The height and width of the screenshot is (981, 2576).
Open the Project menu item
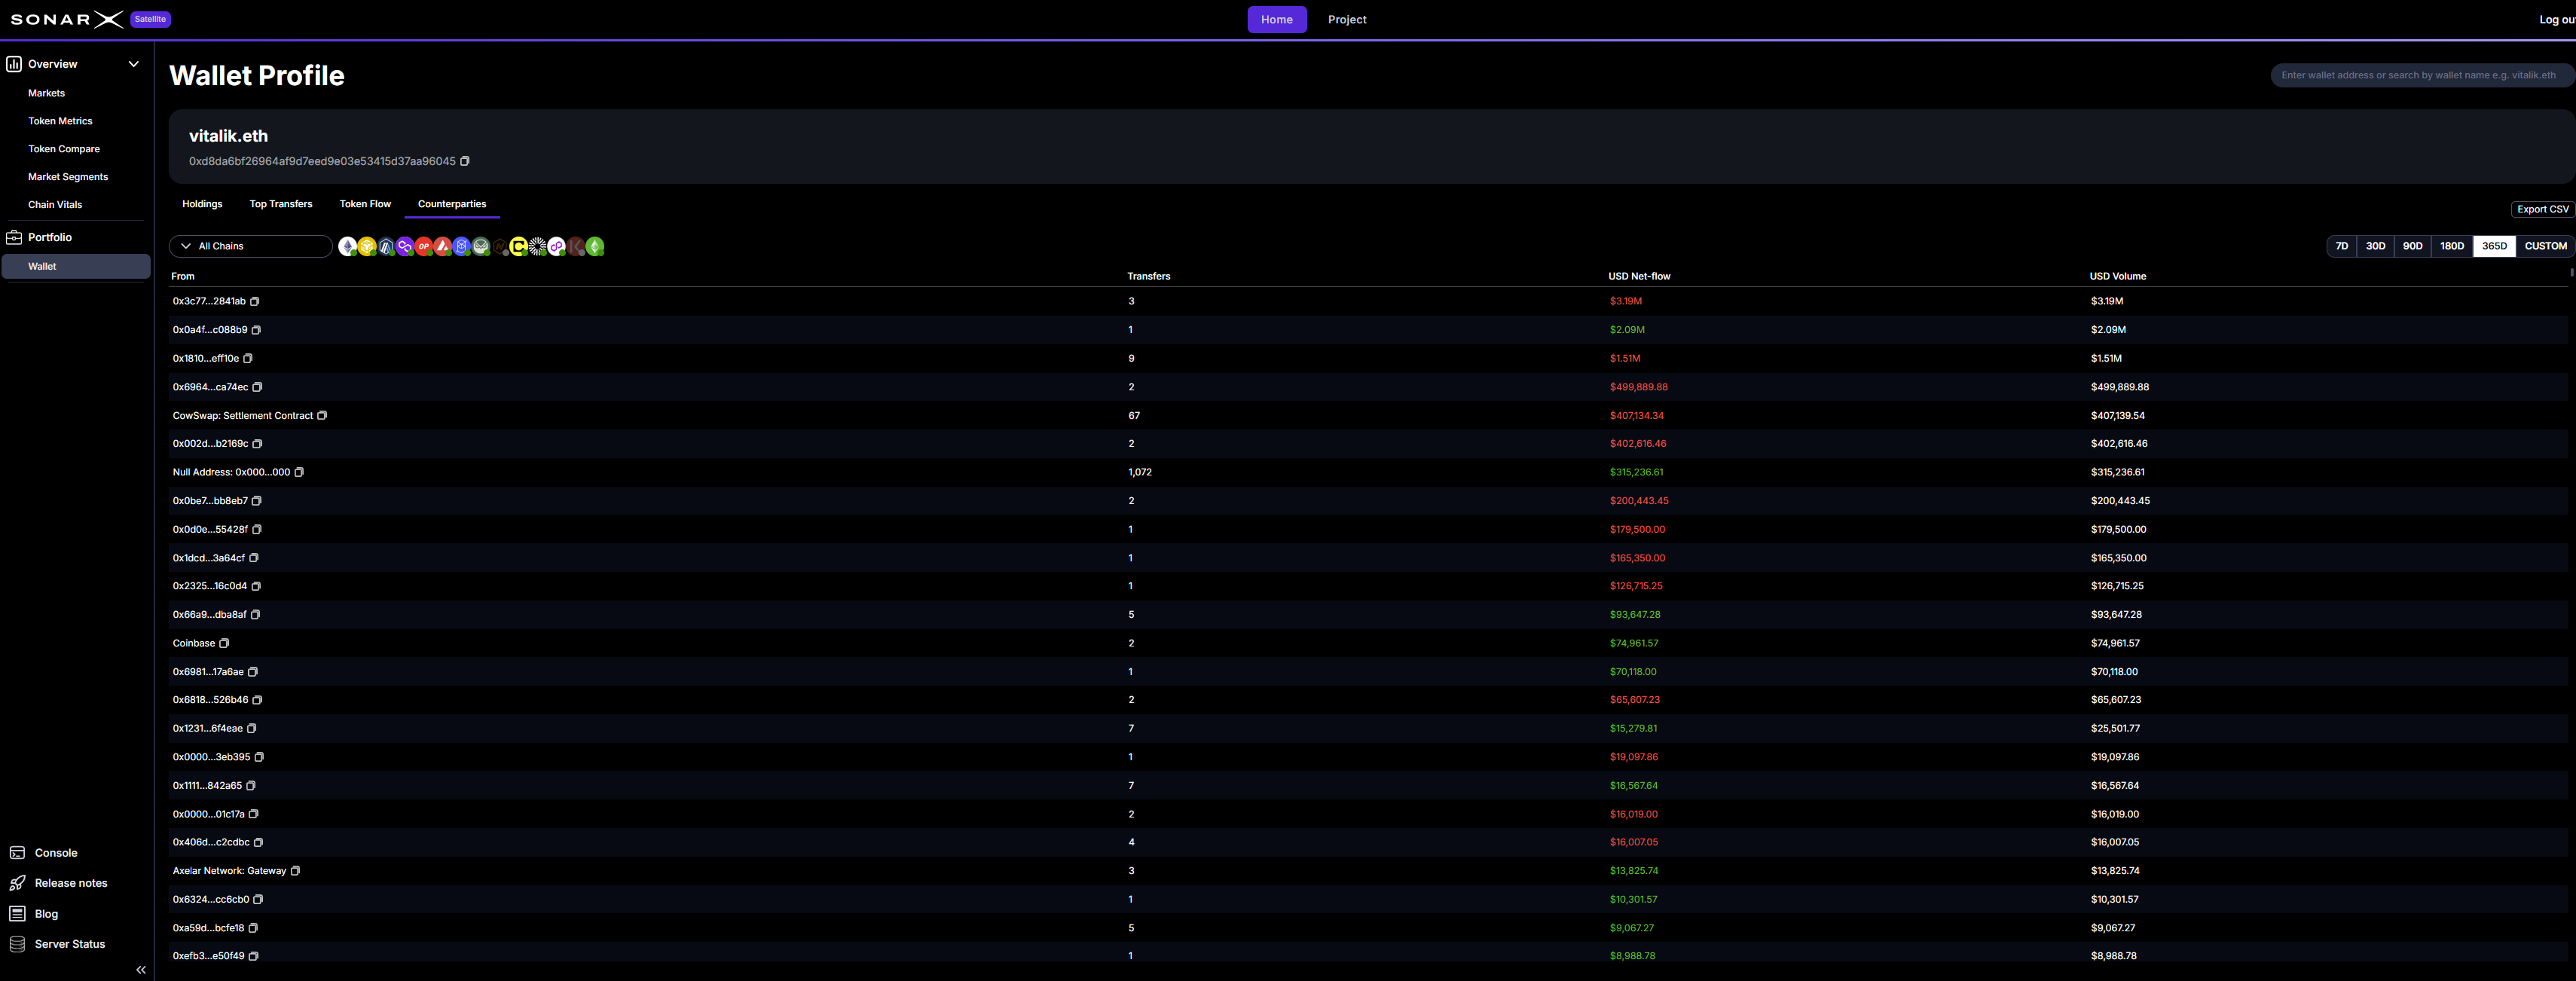(x=1347, y=19)
